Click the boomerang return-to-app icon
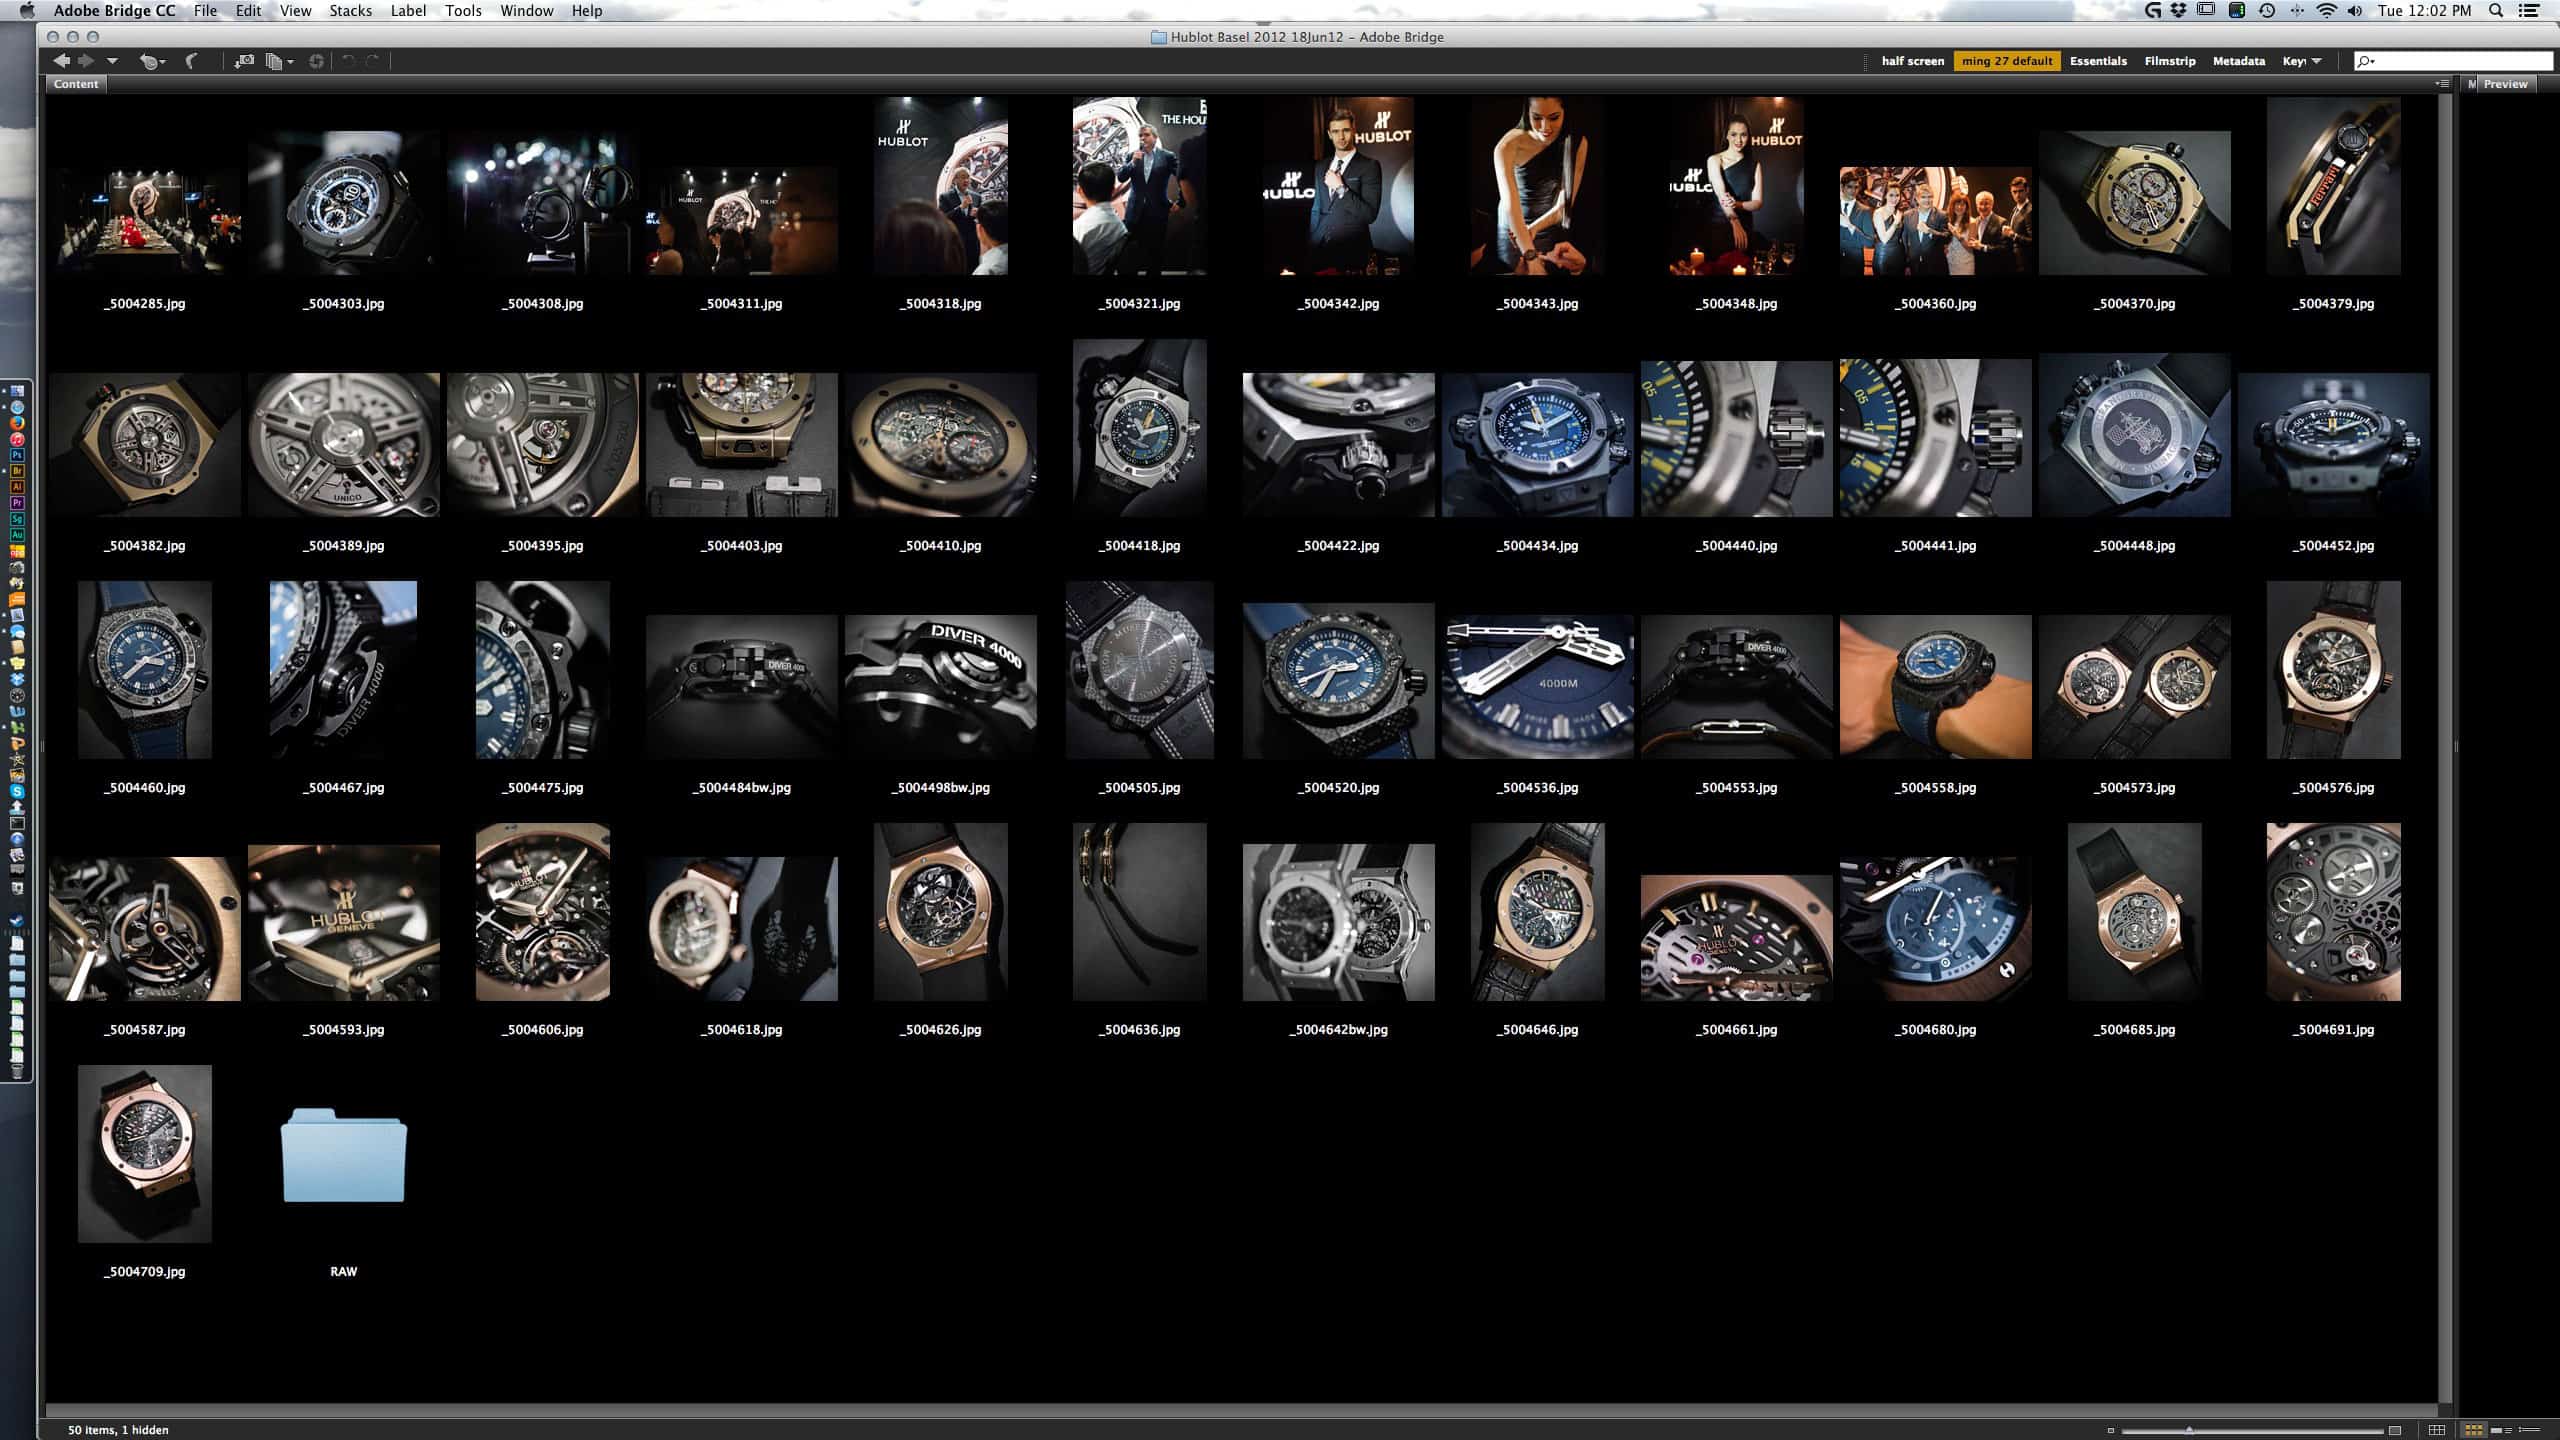Image resolution: width=2560 pixels, height=1440 pixels. (x=191, y=61)
